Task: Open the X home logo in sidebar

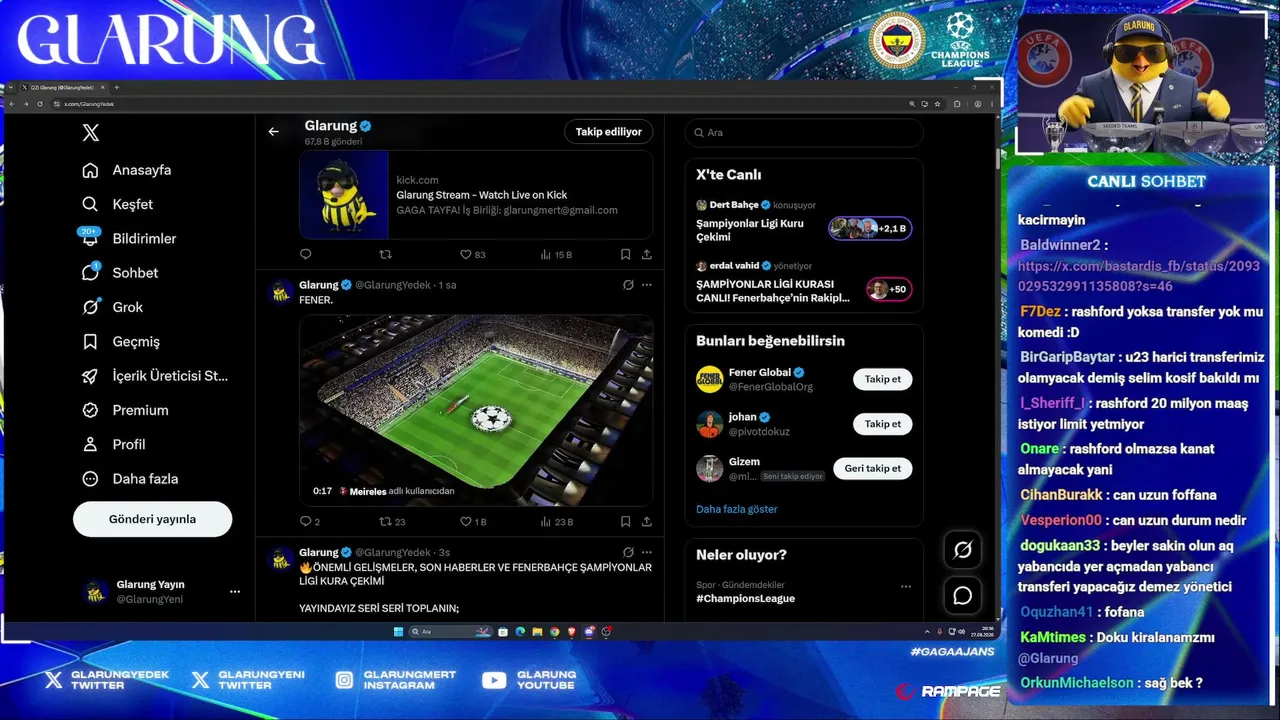Action: pos(91,133)
